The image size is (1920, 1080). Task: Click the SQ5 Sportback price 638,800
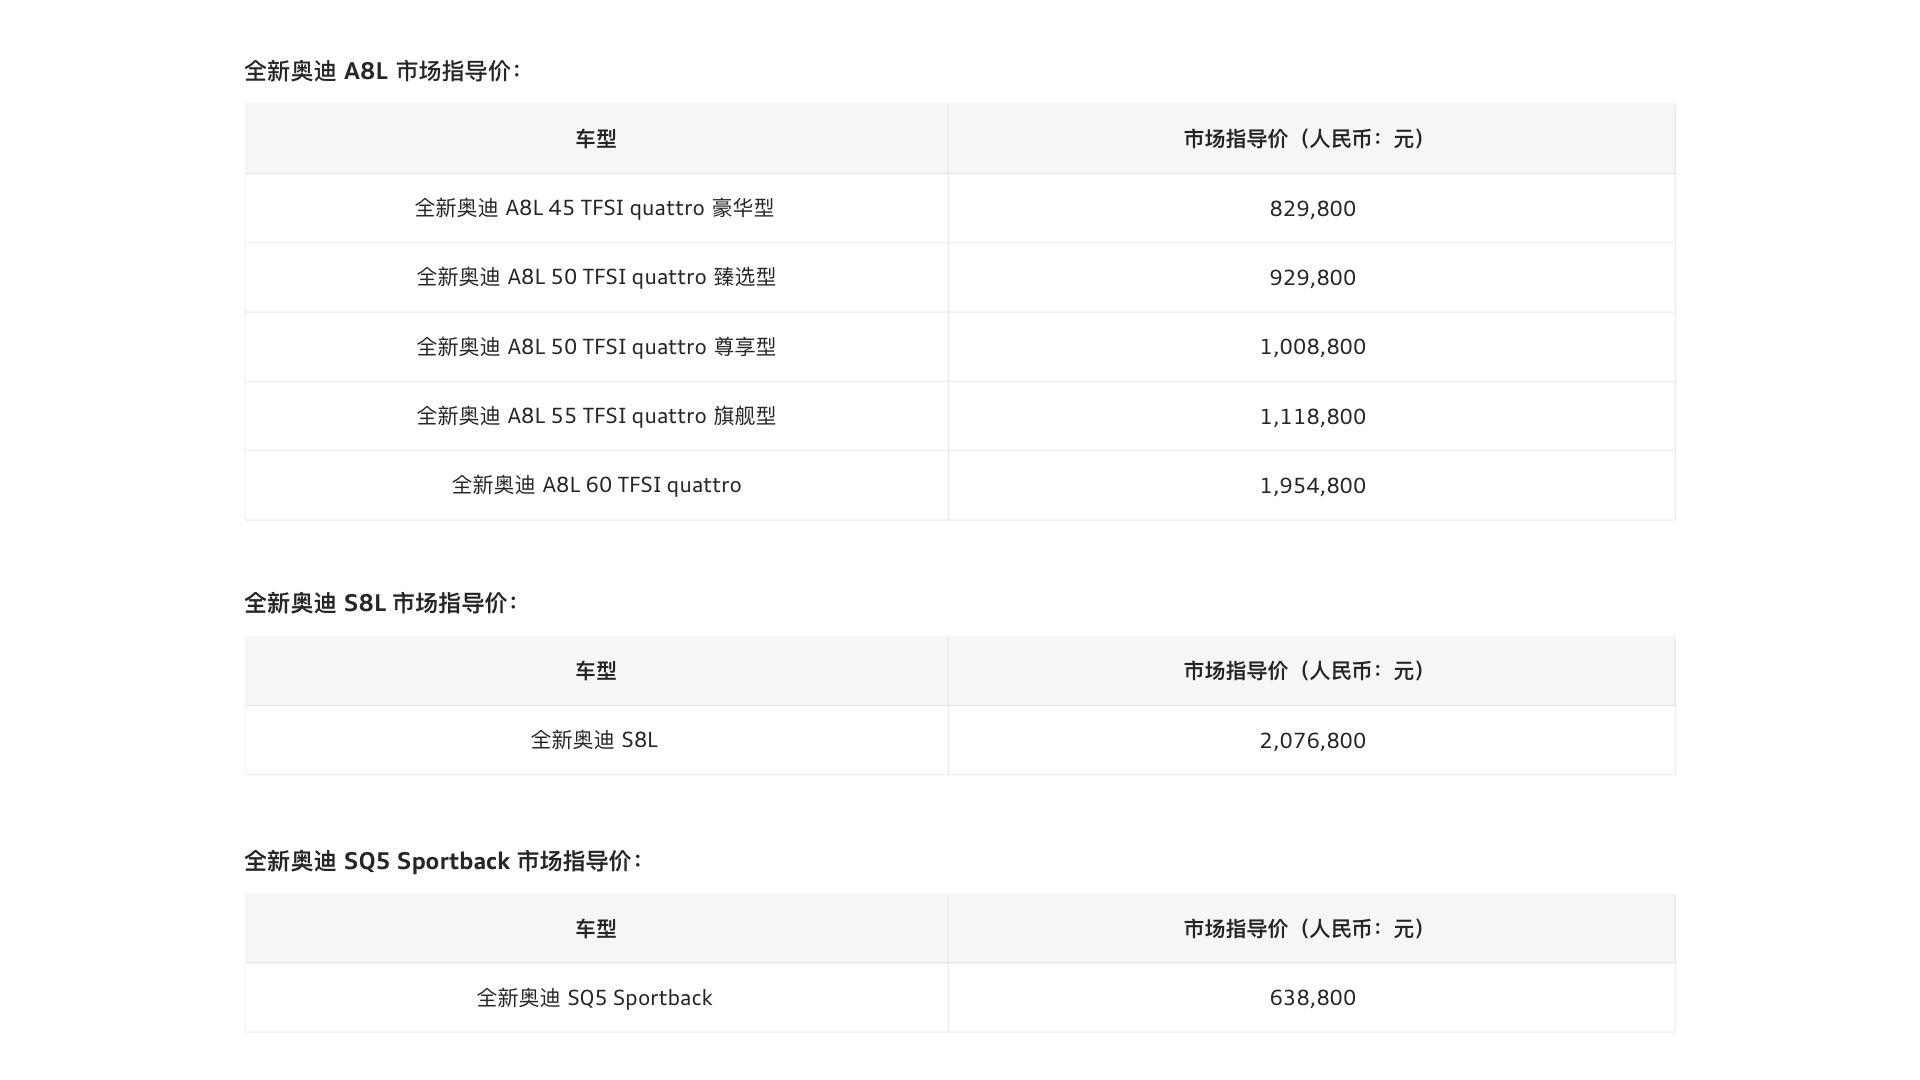(x=1312, y=998)
